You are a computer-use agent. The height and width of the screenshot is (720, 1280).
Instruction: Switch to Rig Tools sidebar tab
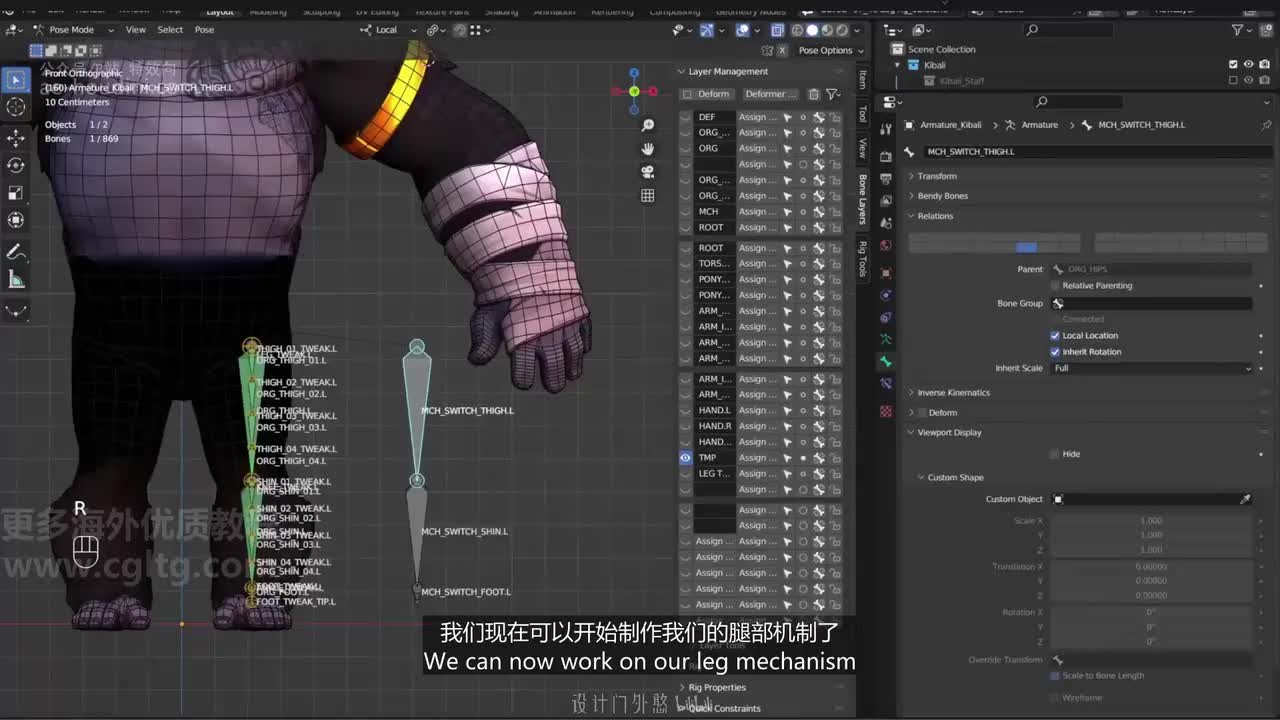863,259
